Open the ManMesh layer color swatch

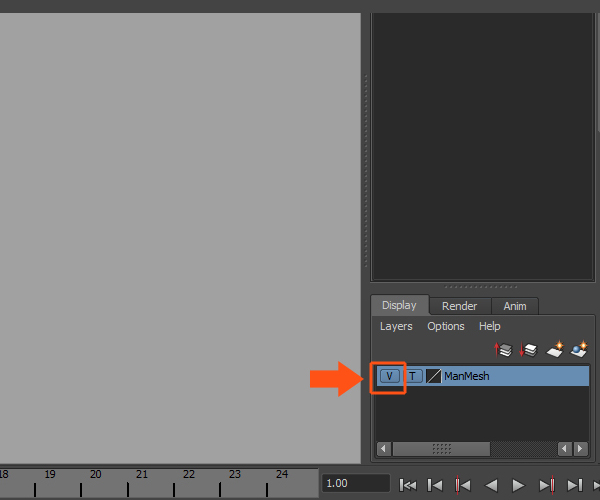[x=434, y=376]
